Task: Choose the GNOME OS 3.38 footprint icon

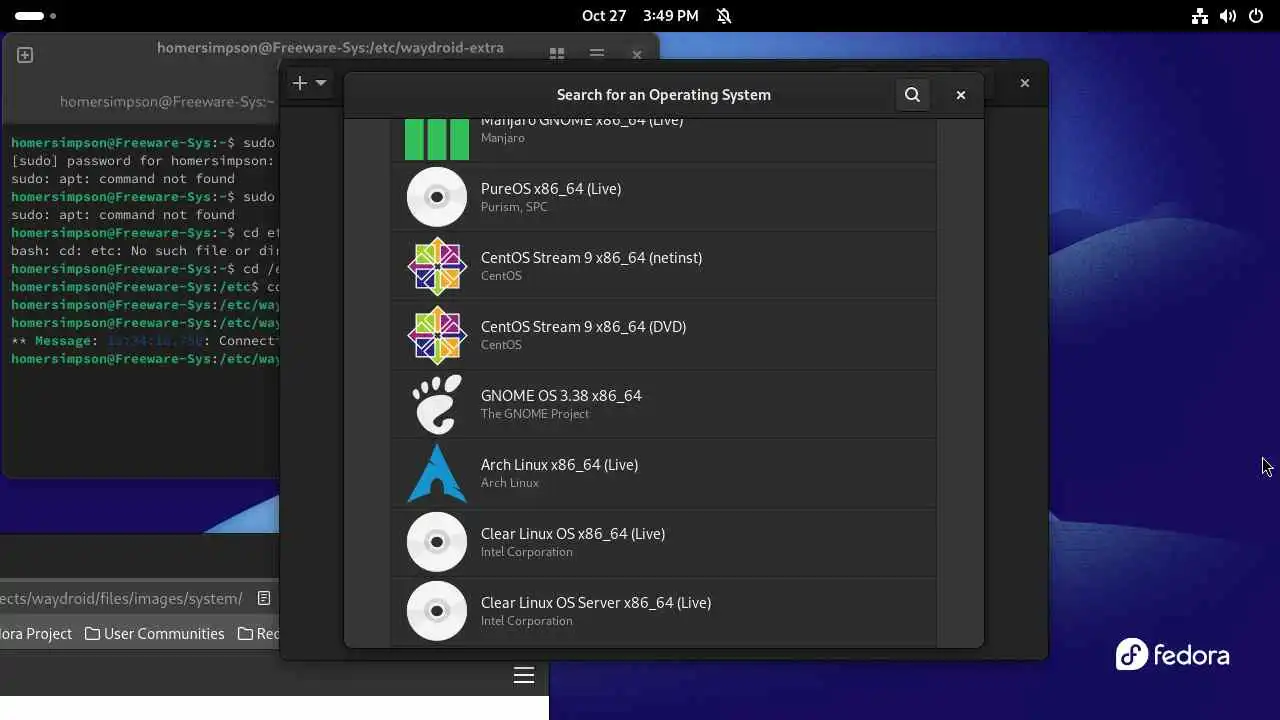Action: 437,404
